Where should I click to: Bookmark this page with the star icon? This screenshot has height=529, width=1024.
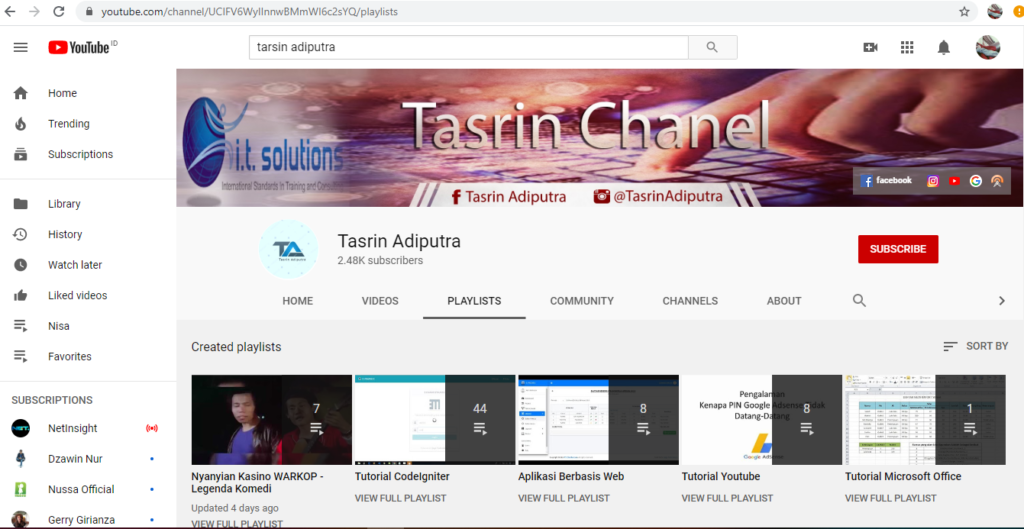(x=964, y=12)
